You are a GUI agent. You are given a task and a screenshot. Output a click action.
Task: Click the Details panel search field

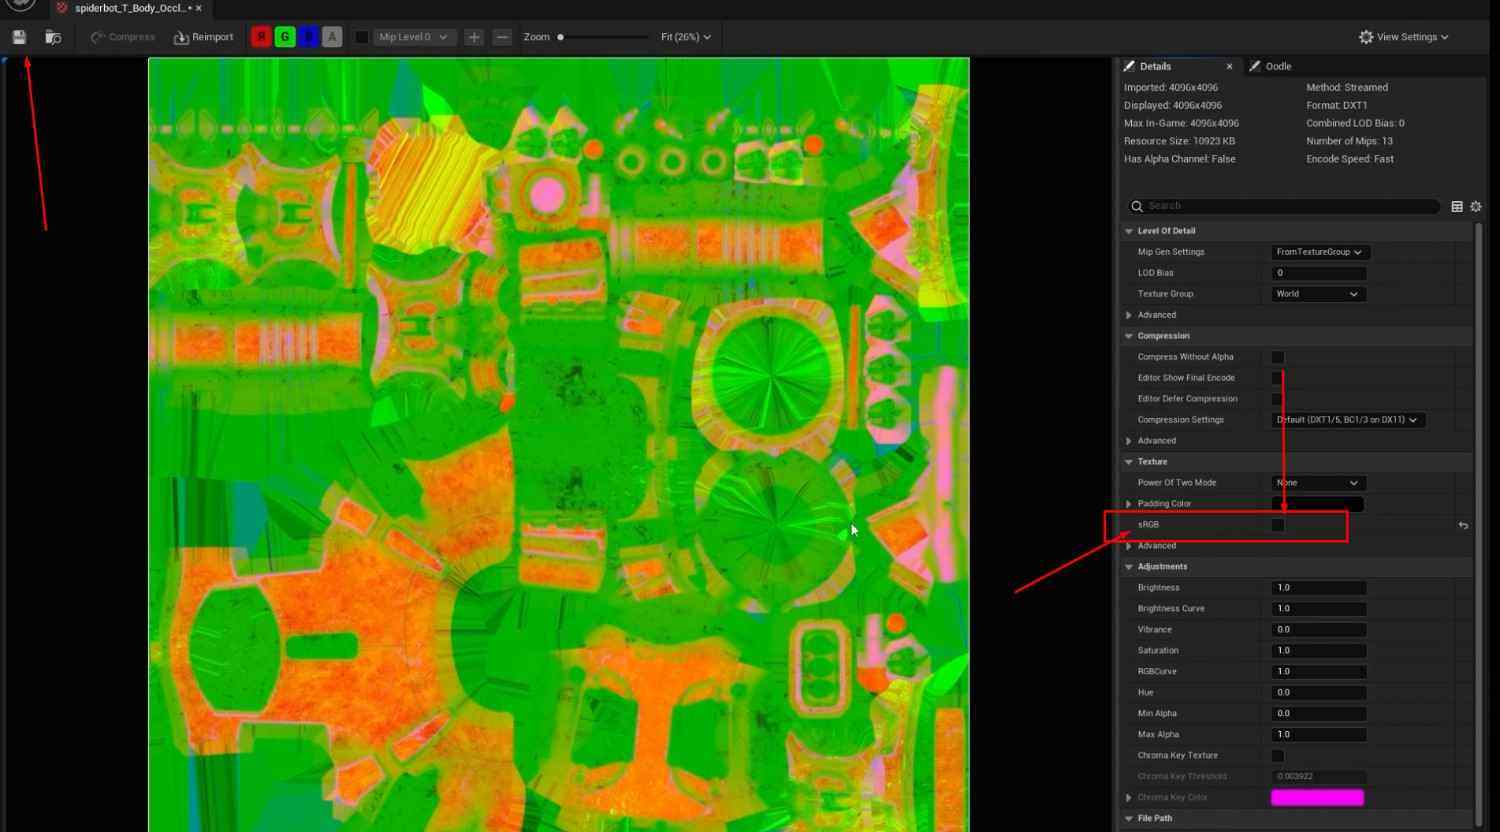1284,206
